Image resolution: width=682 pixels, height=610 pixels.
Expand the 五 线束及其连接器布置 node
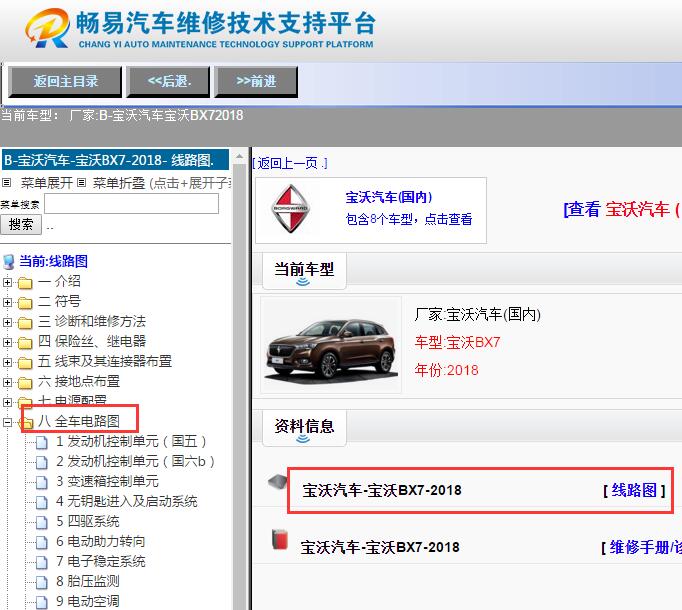[7, 362]
